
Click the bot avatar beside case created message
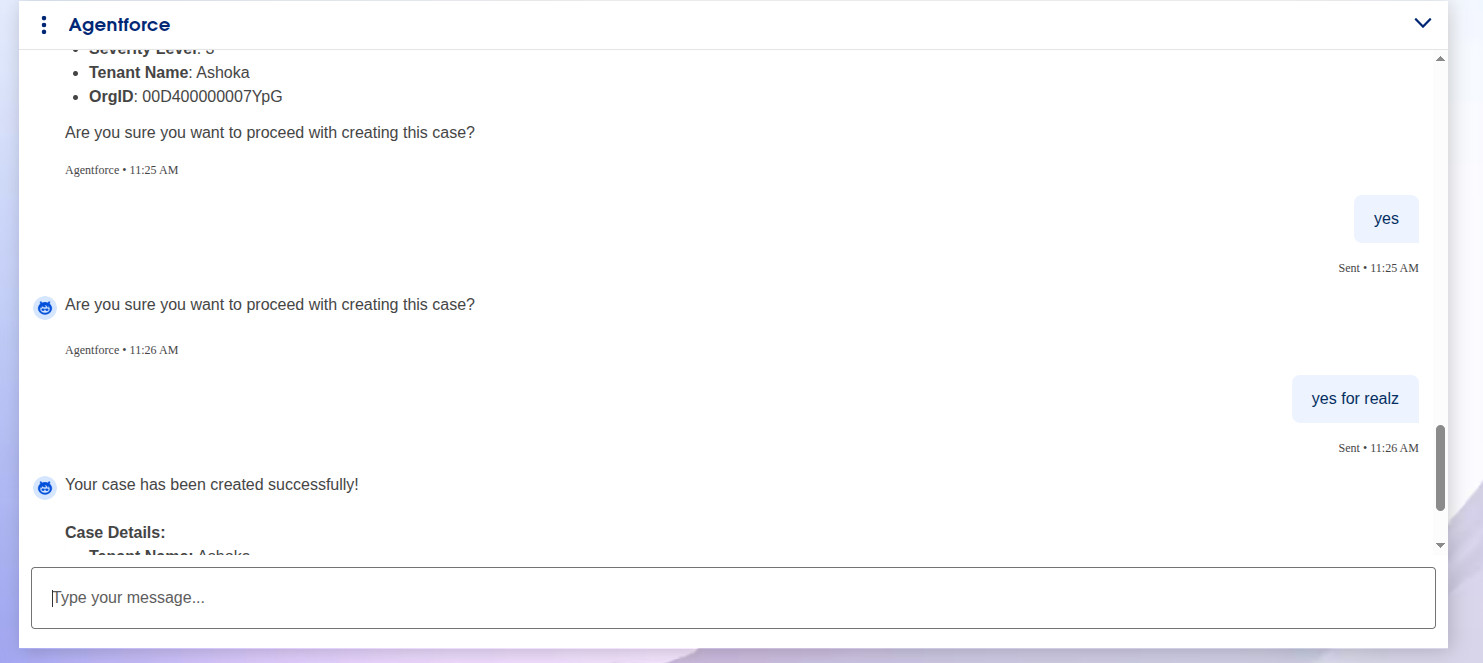(x=45, y=488)
